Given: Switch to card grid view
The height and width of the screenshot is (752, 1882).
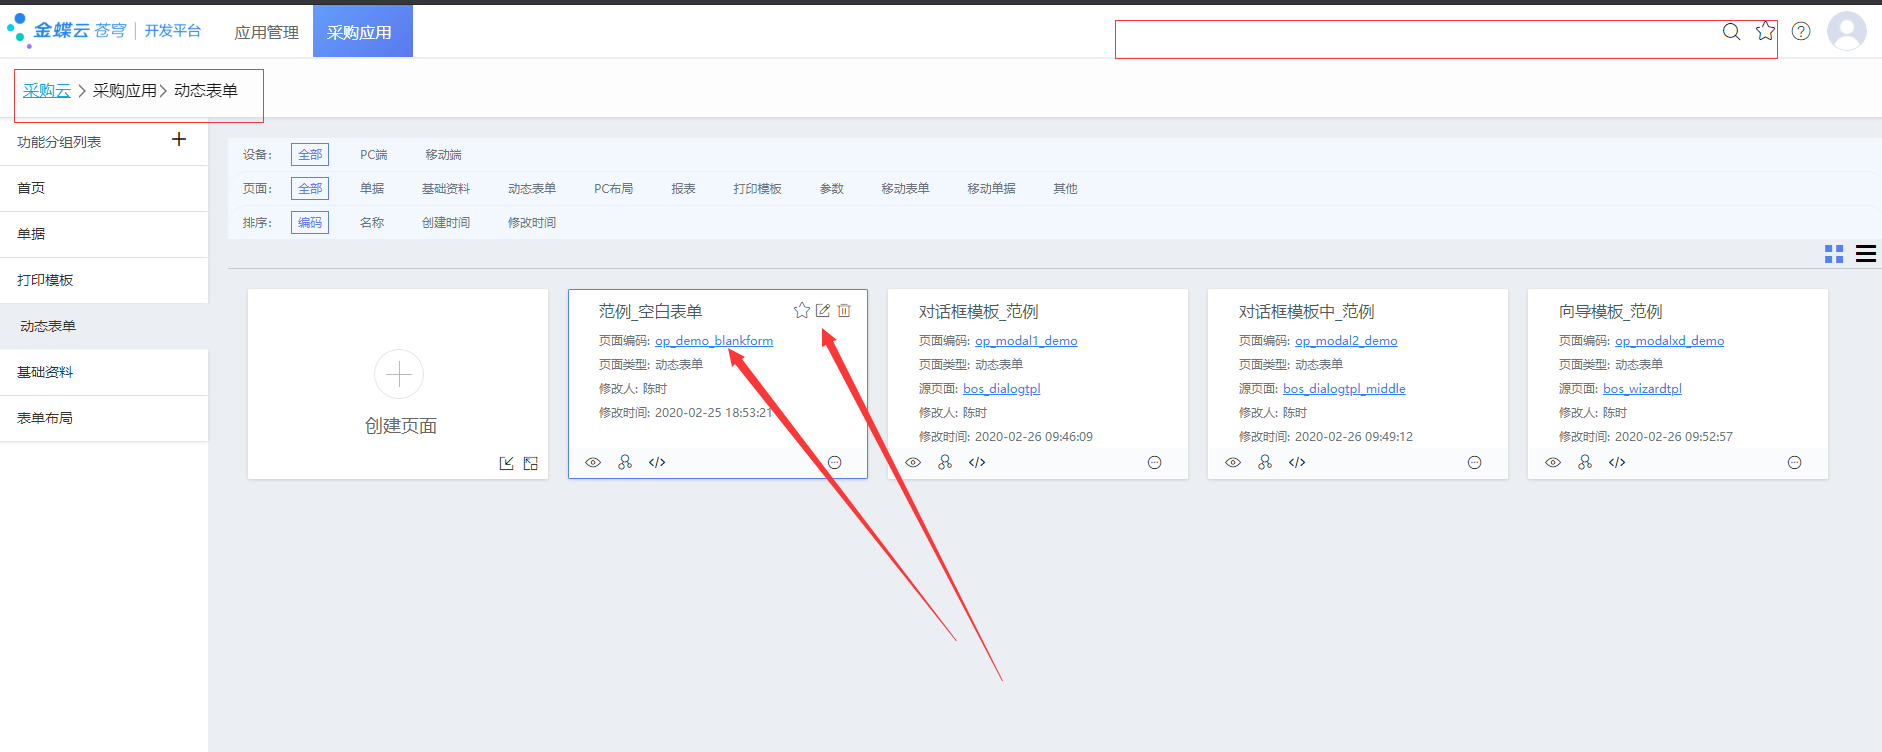Looking at the screenshot, I should (1834, 254).
